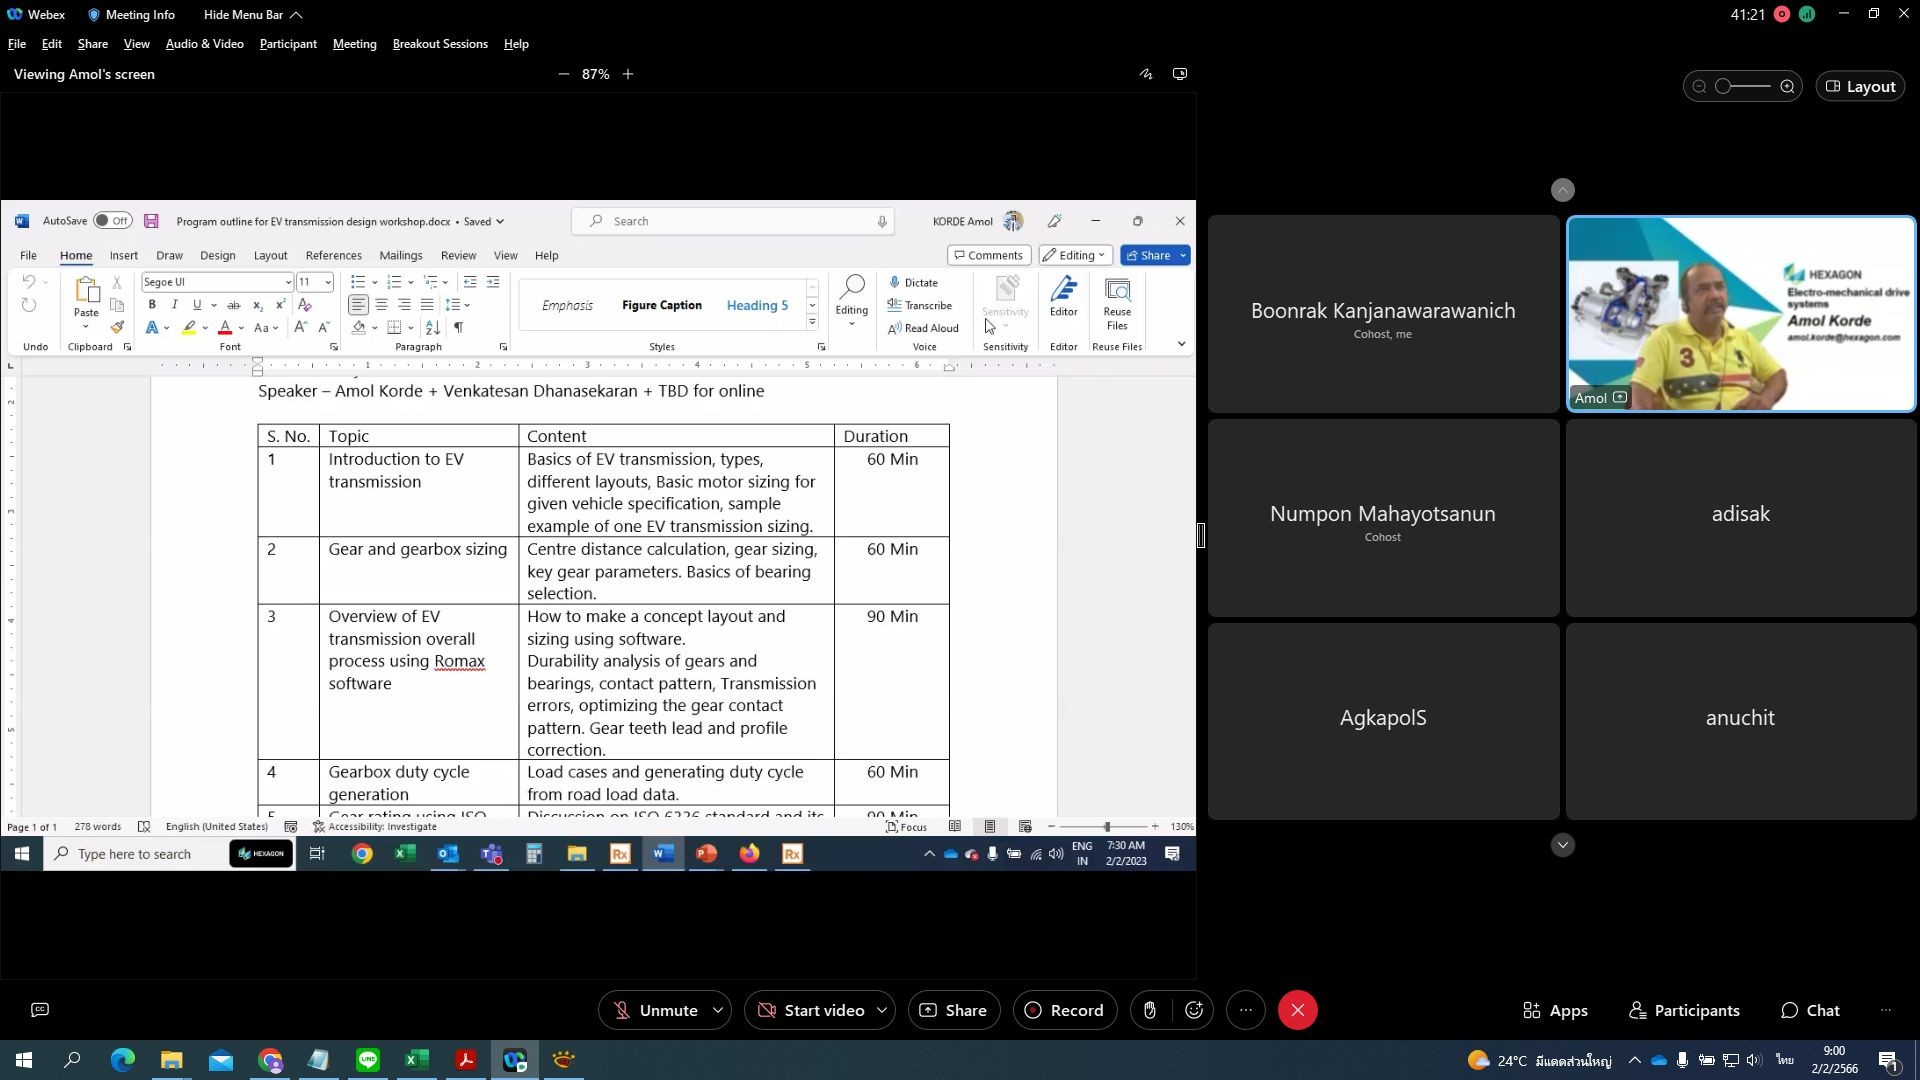Open Webex Participant menu

point(288,44)
